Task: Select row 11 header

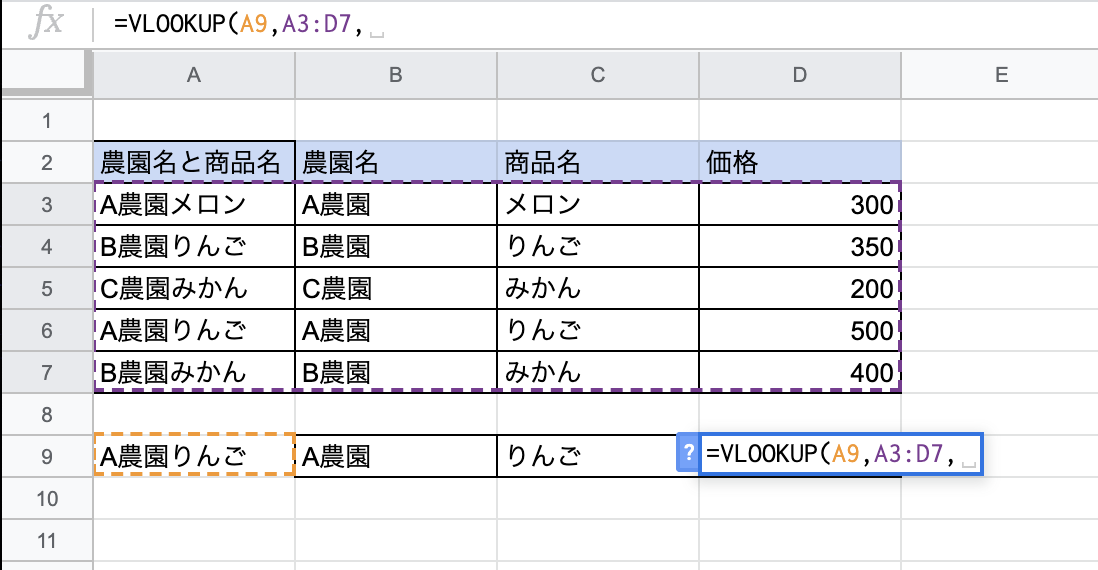Action: [47, 541]
